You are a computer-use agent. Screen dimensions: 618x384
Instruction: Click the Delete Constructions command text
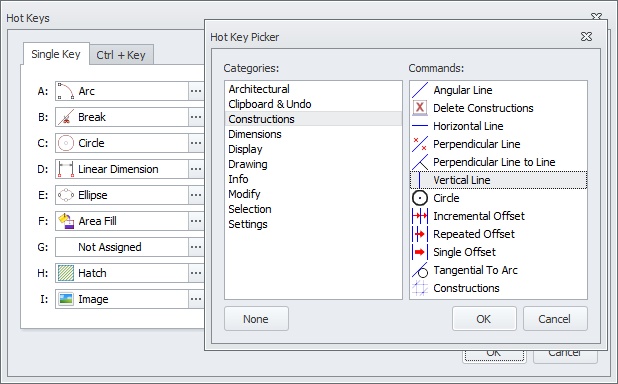(483, 108)
